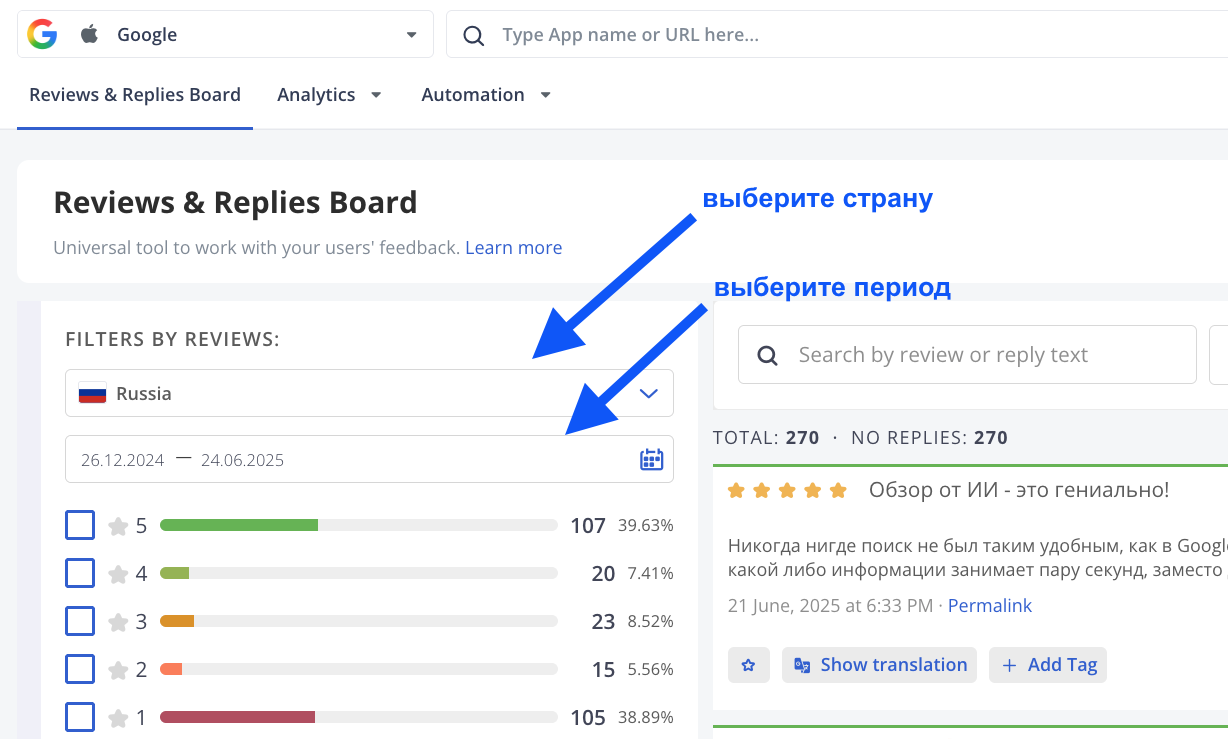Viewport: 1228px width, 739px height.
Task: Click the 7.41% percentage value
Action: pyautogui.click(x=650, y=573)
